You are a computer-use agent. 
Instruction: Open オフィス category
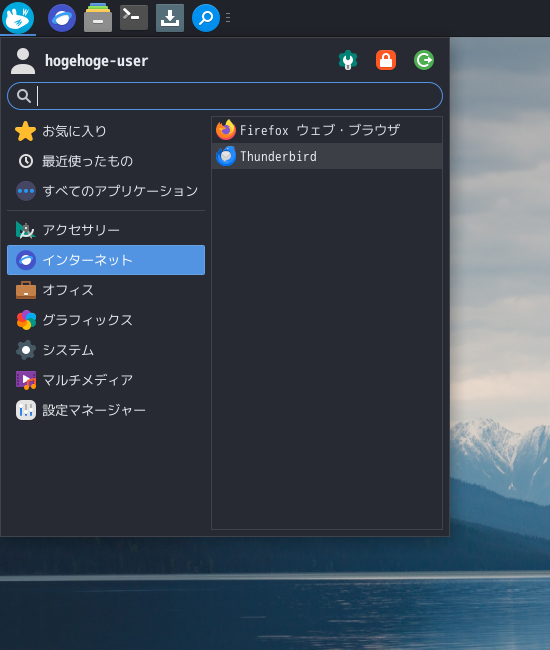106,290
